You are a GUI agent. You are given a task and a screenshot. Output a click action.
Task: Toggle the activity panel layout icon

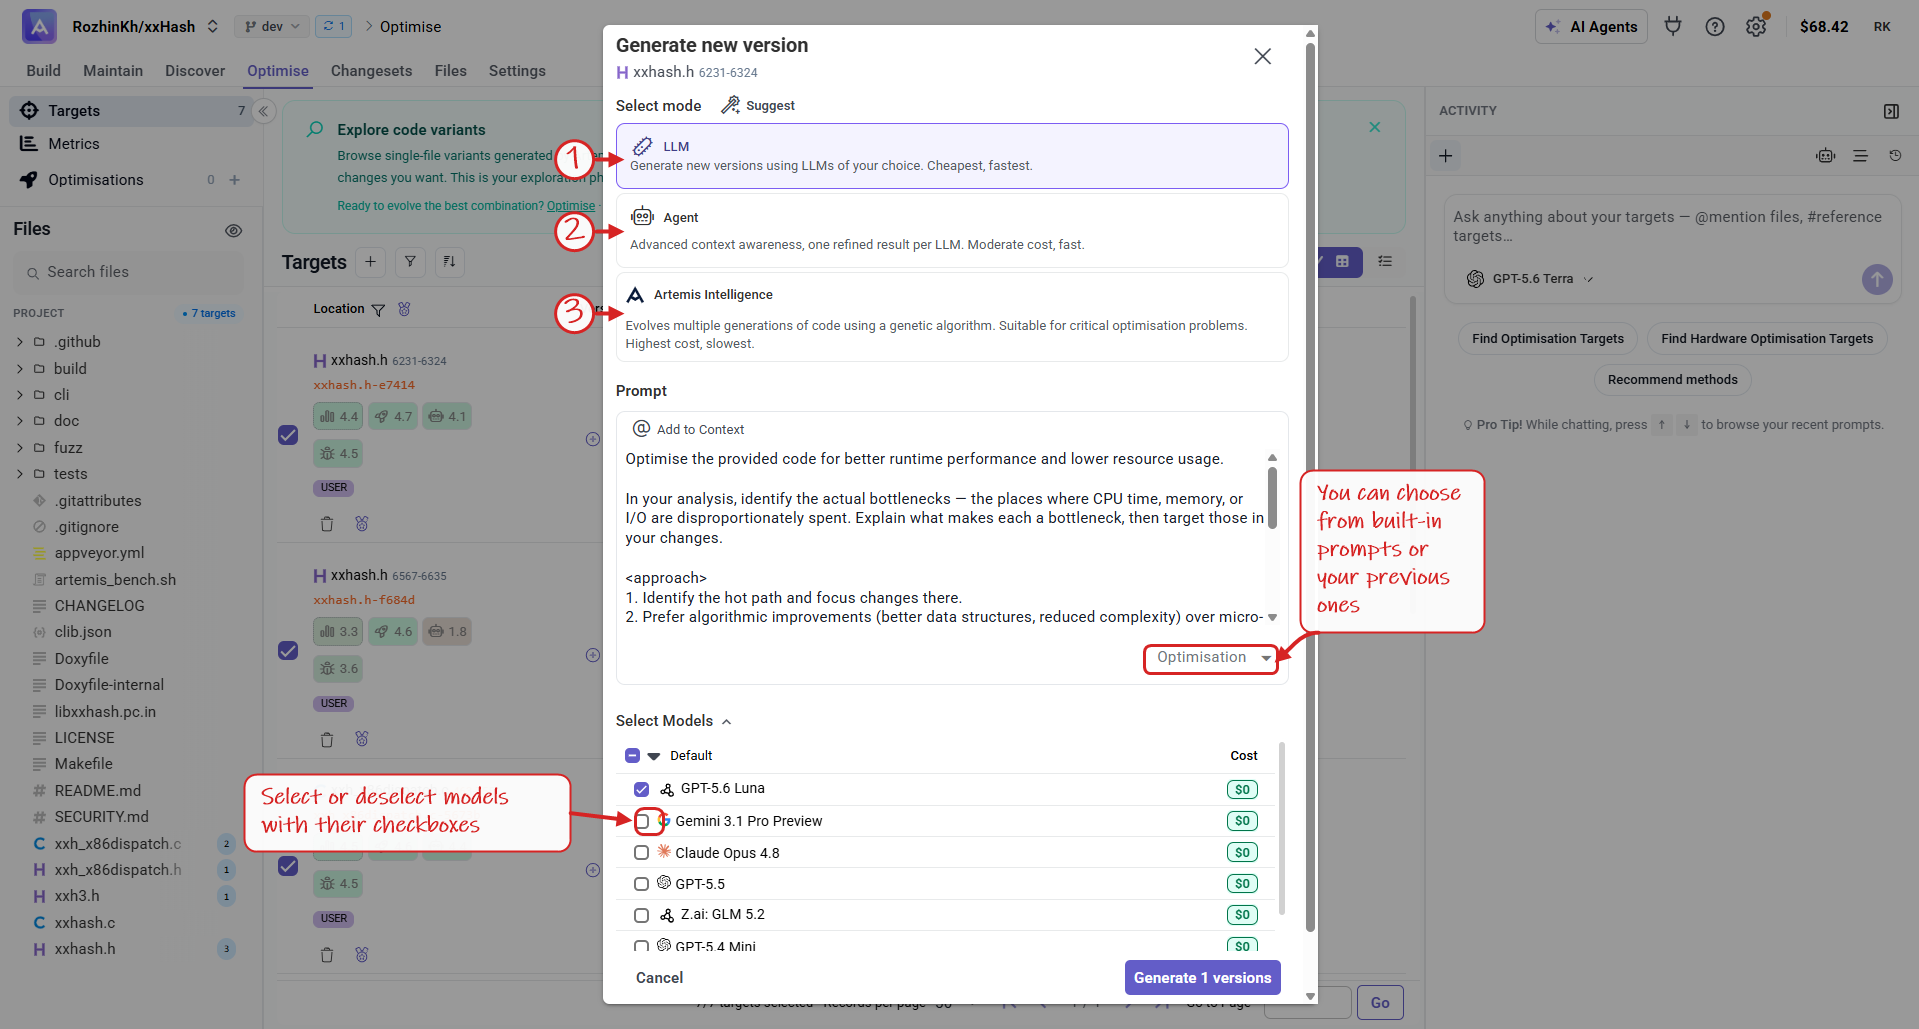[x=1891, y=111]
